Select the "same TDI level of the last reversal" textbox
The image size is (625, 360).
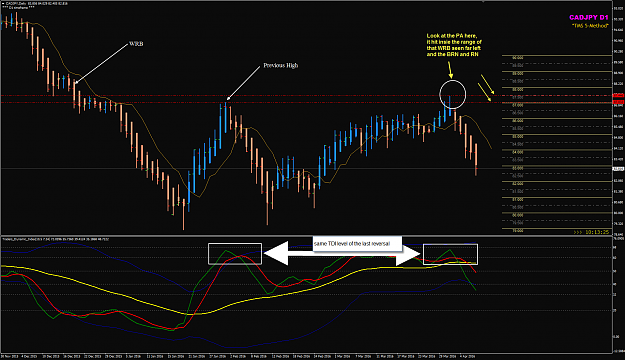(357, 244)
